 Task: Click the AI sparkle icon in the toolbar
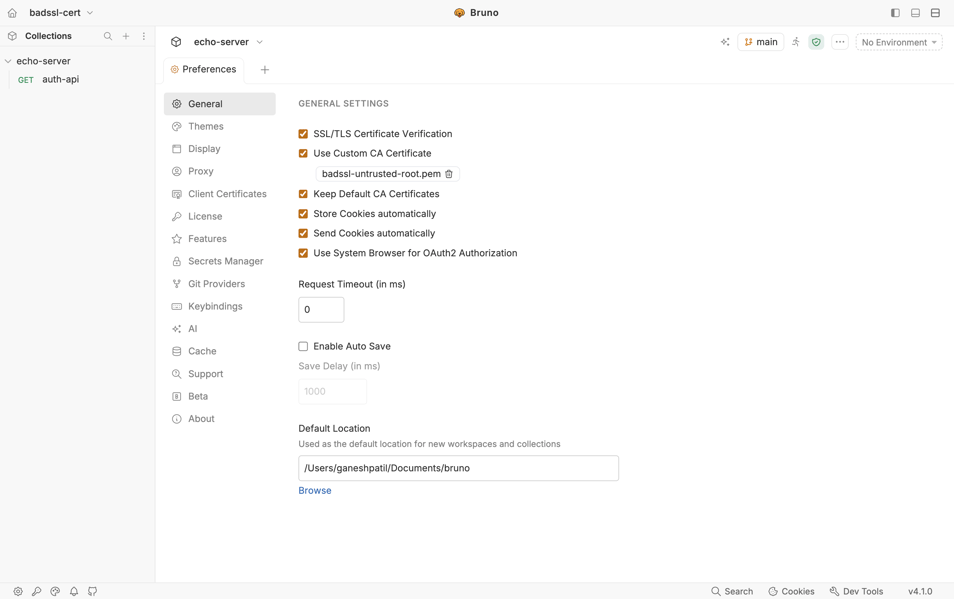tap(725, 42)
